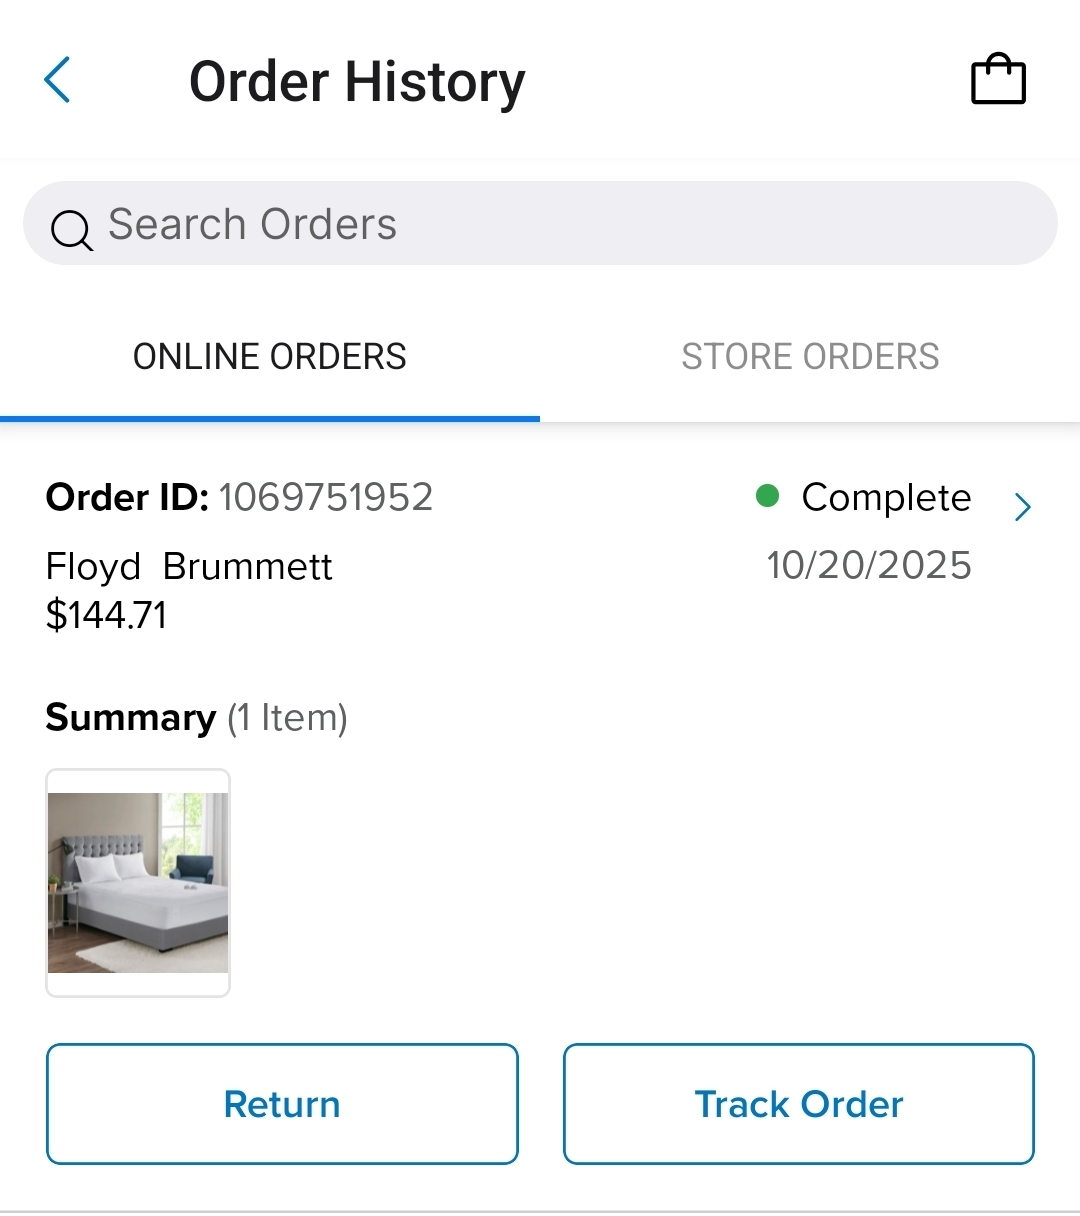Screen dimensions: 1080x1216
Task: Focus the Search Orders field
Action: pos(540,223)
